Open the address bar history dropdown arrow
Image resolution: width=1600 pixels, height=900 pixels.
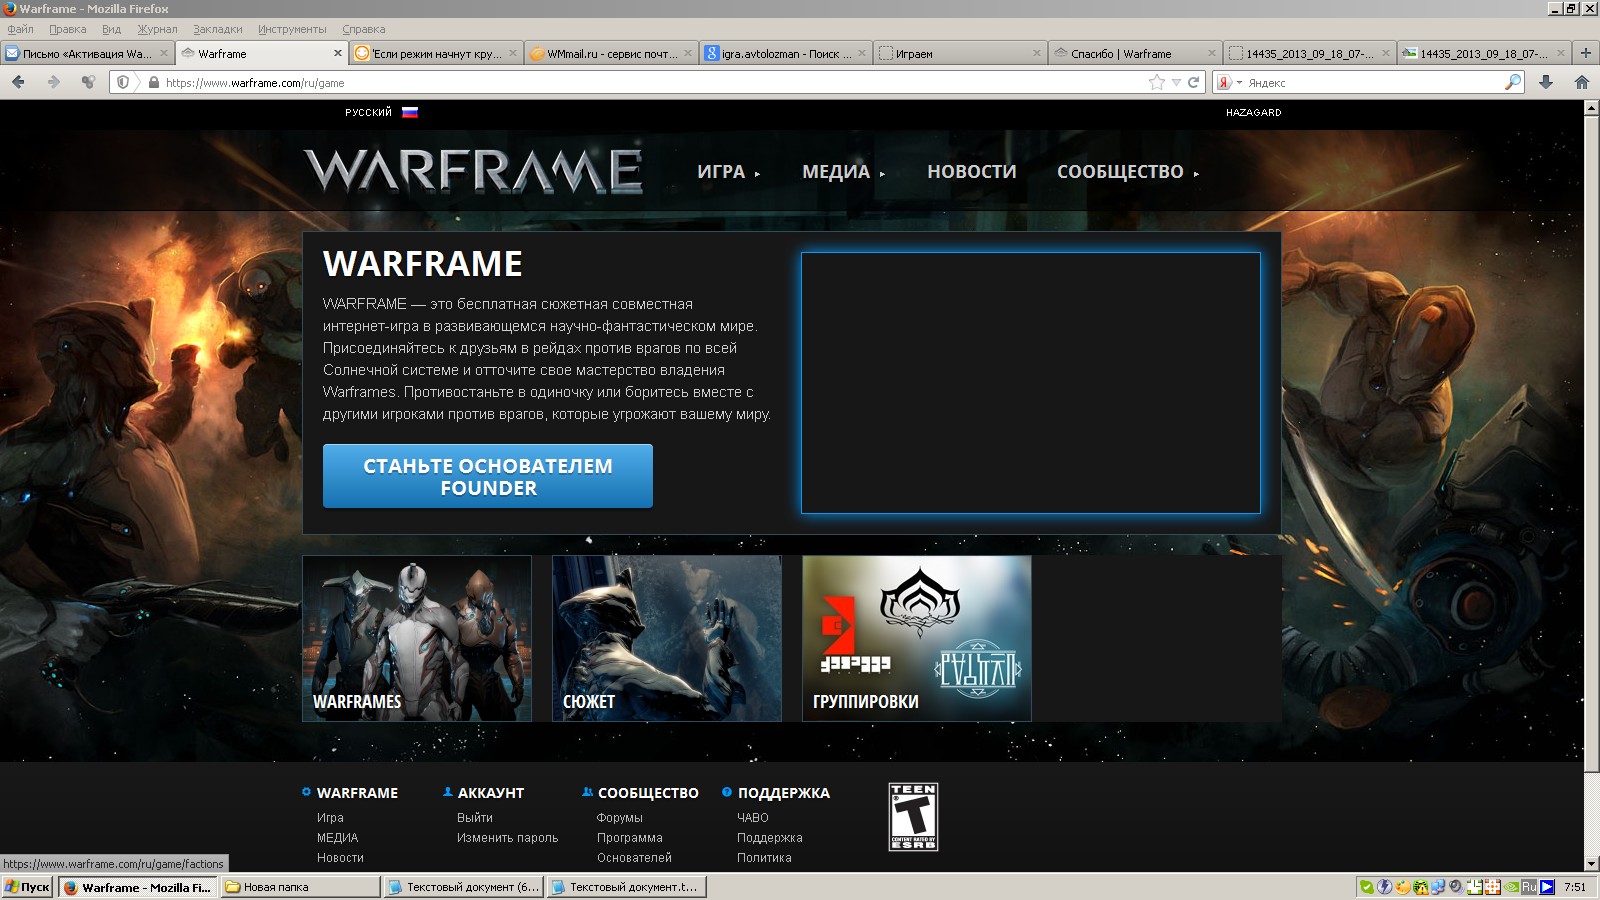point(1176,83)
